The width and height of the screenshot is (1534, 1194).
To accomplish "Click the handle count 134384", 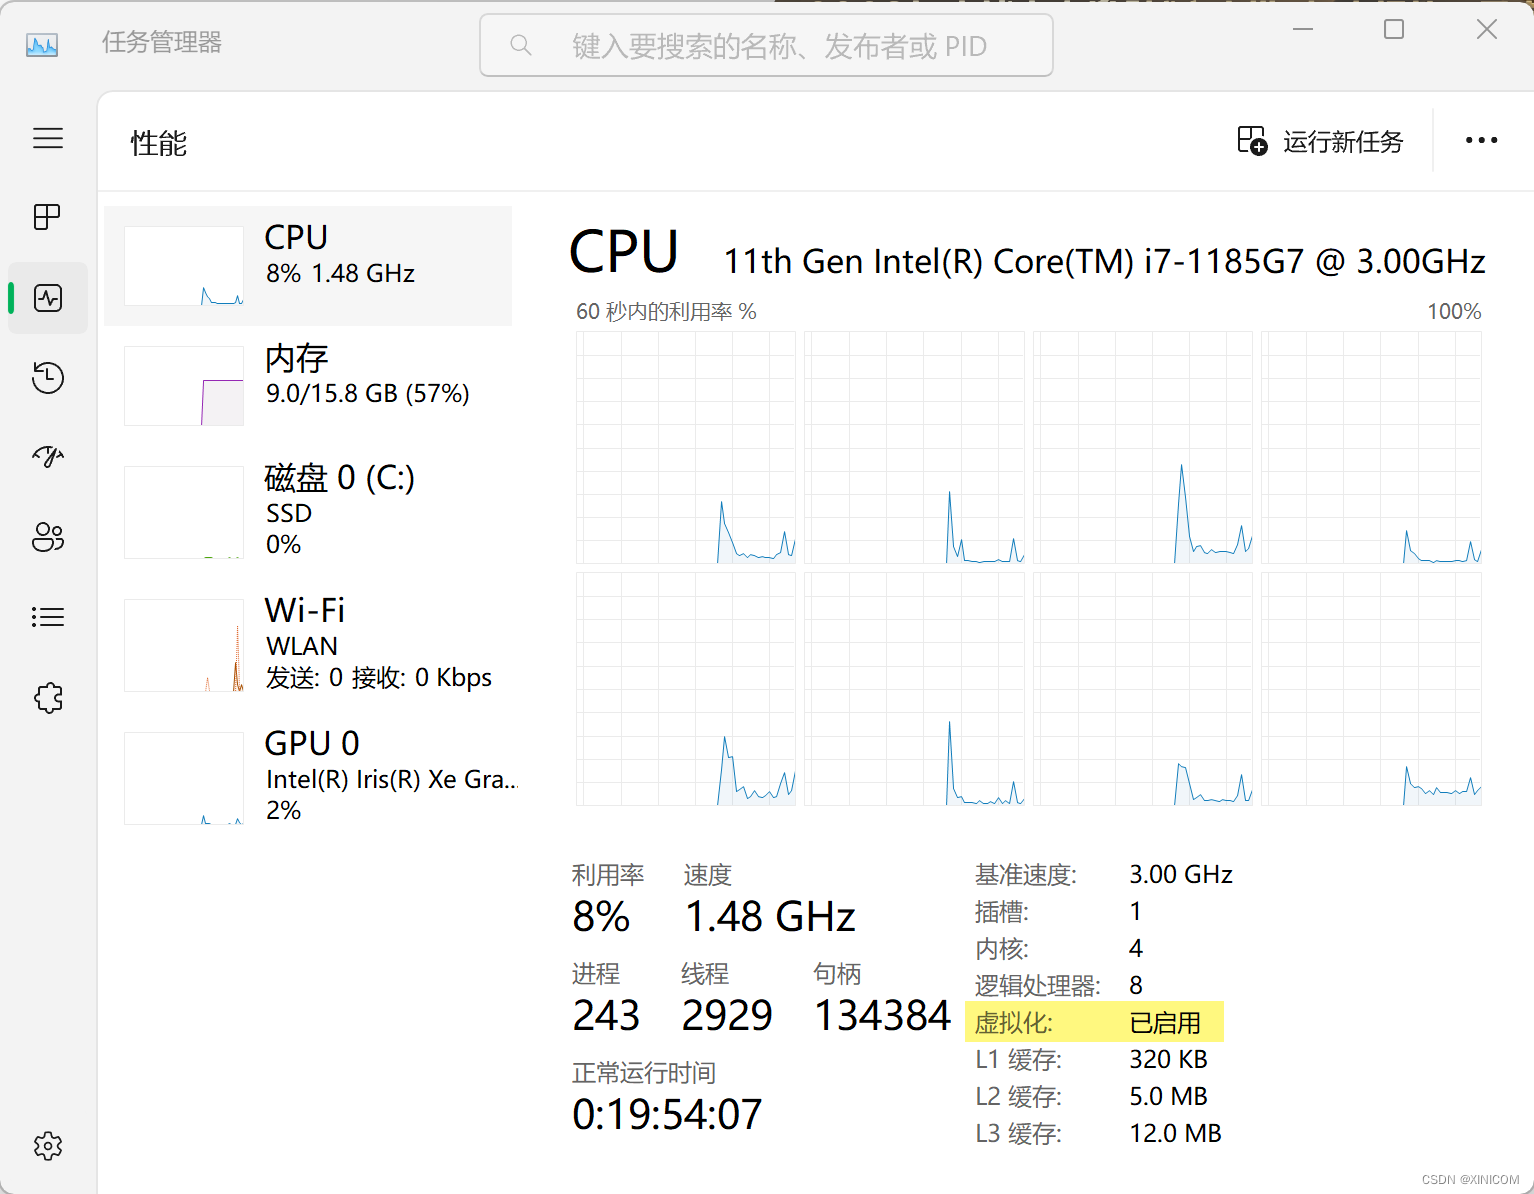I will pos(882,1015).
